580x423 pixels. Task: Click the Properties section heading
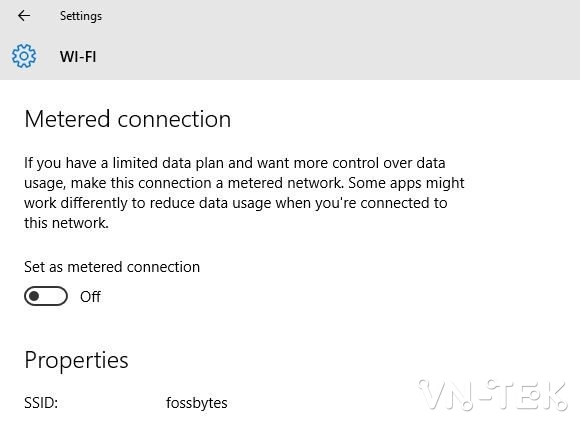tap(77, 360)
